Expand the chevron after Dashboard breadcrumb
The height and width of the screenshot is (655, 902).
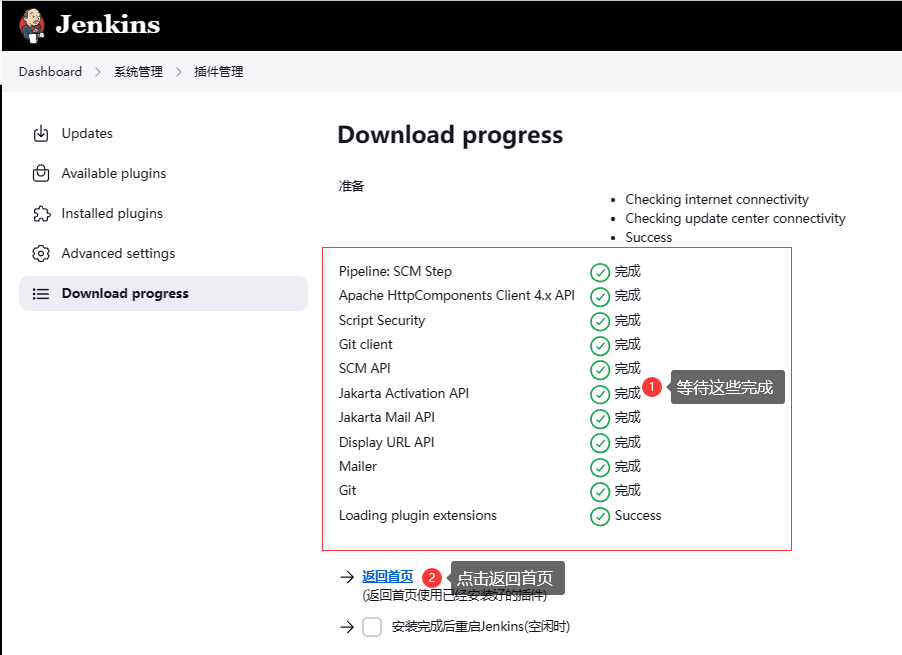(x=98, y=72)
